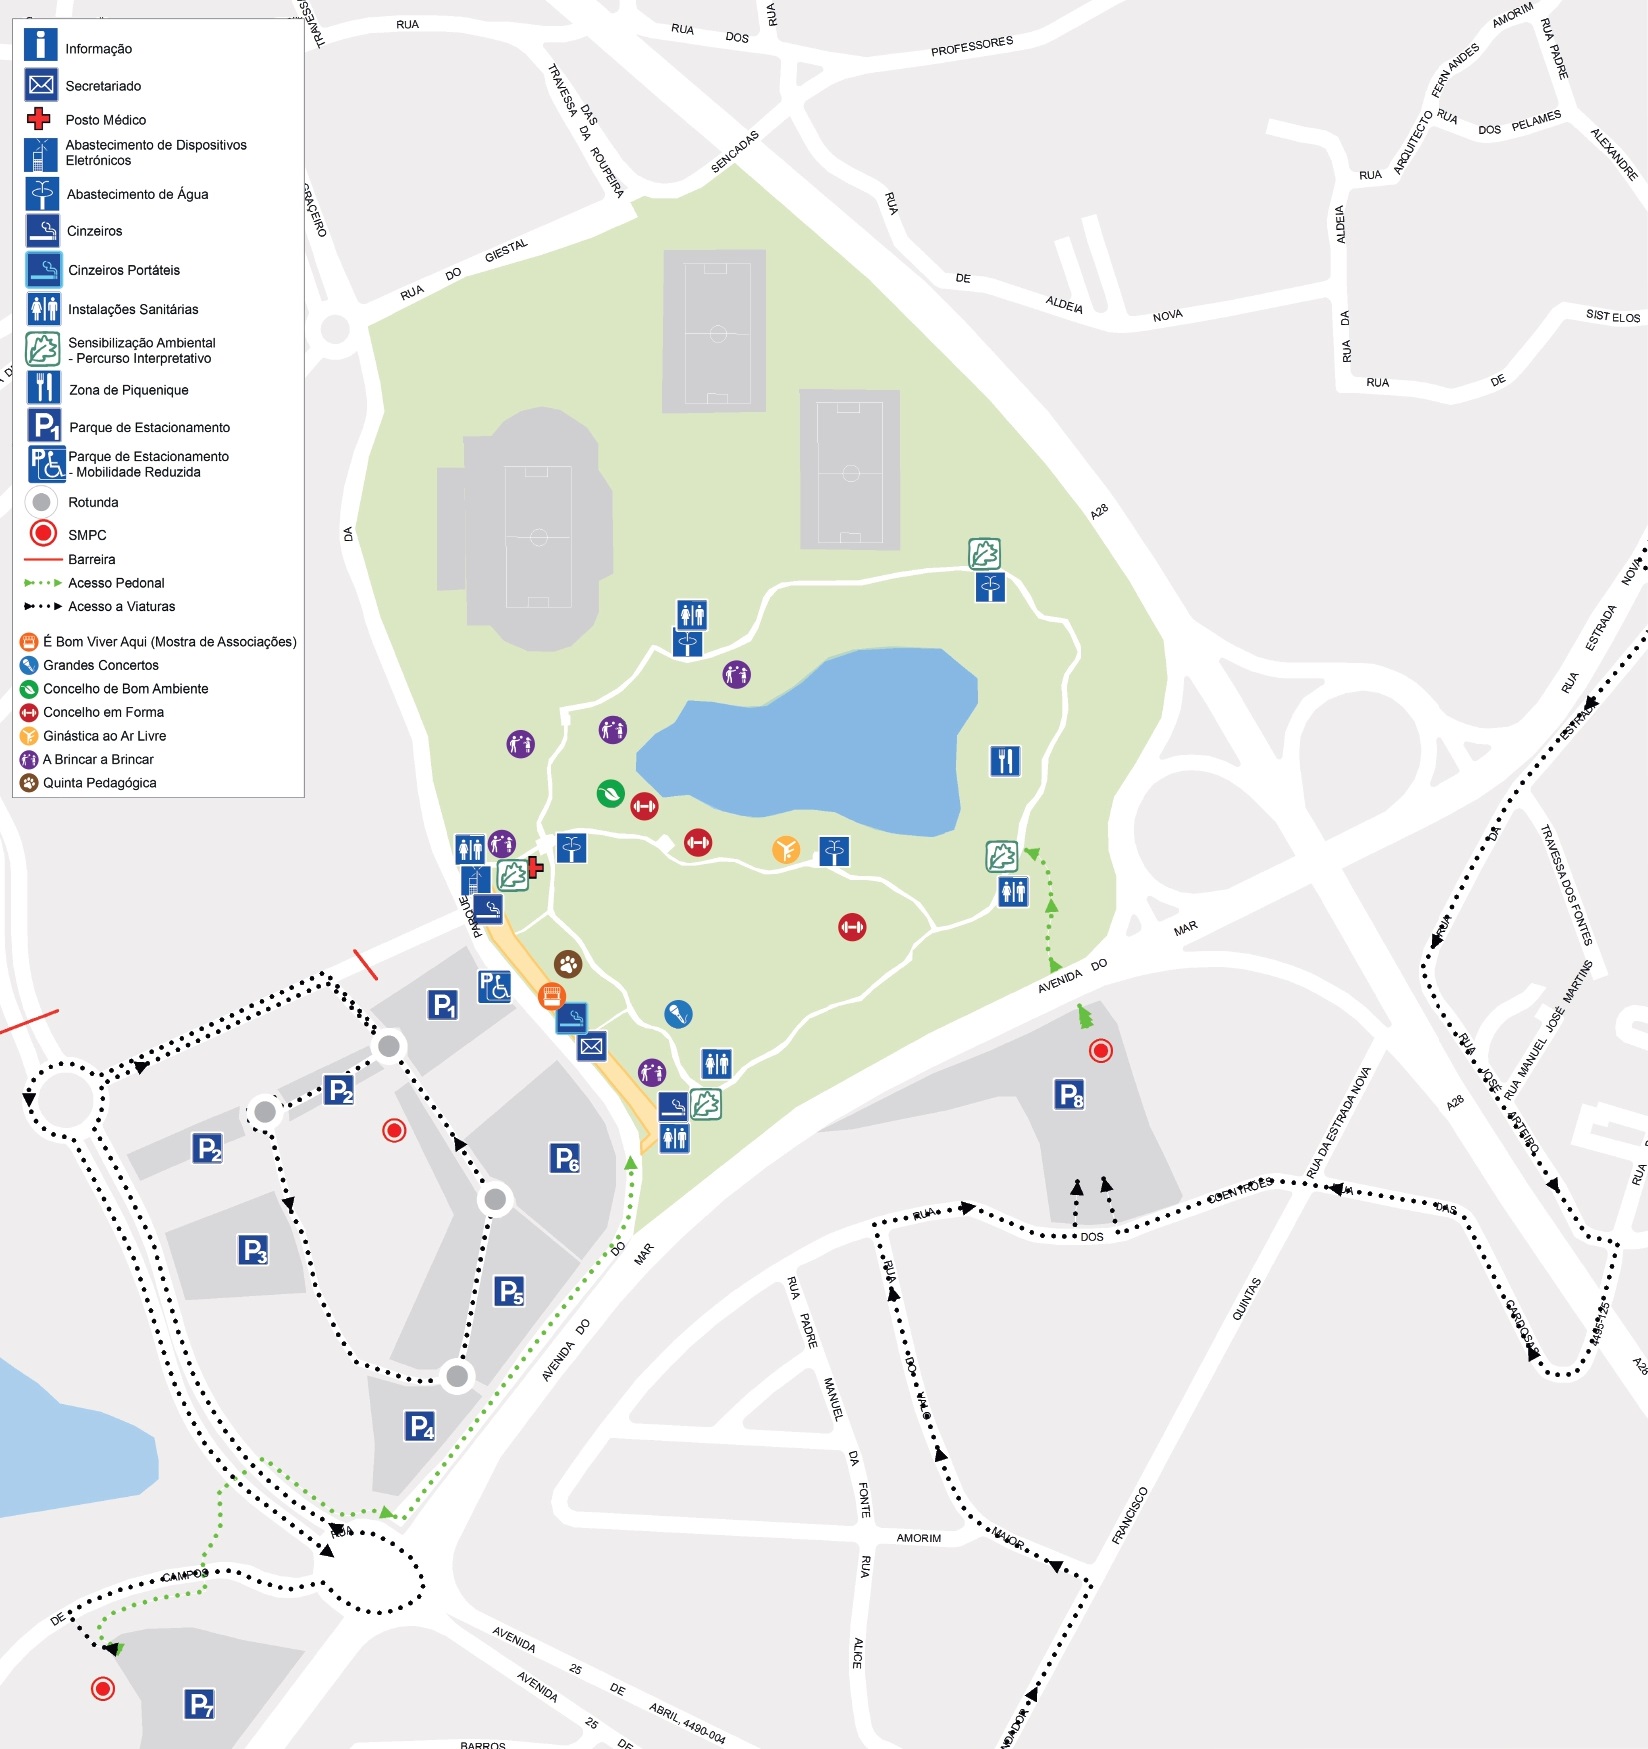Screen dimensions: 1648x1749
Task: Click the 'Zona de Piquenique' legend label
Action: click(x=128, y=390)
